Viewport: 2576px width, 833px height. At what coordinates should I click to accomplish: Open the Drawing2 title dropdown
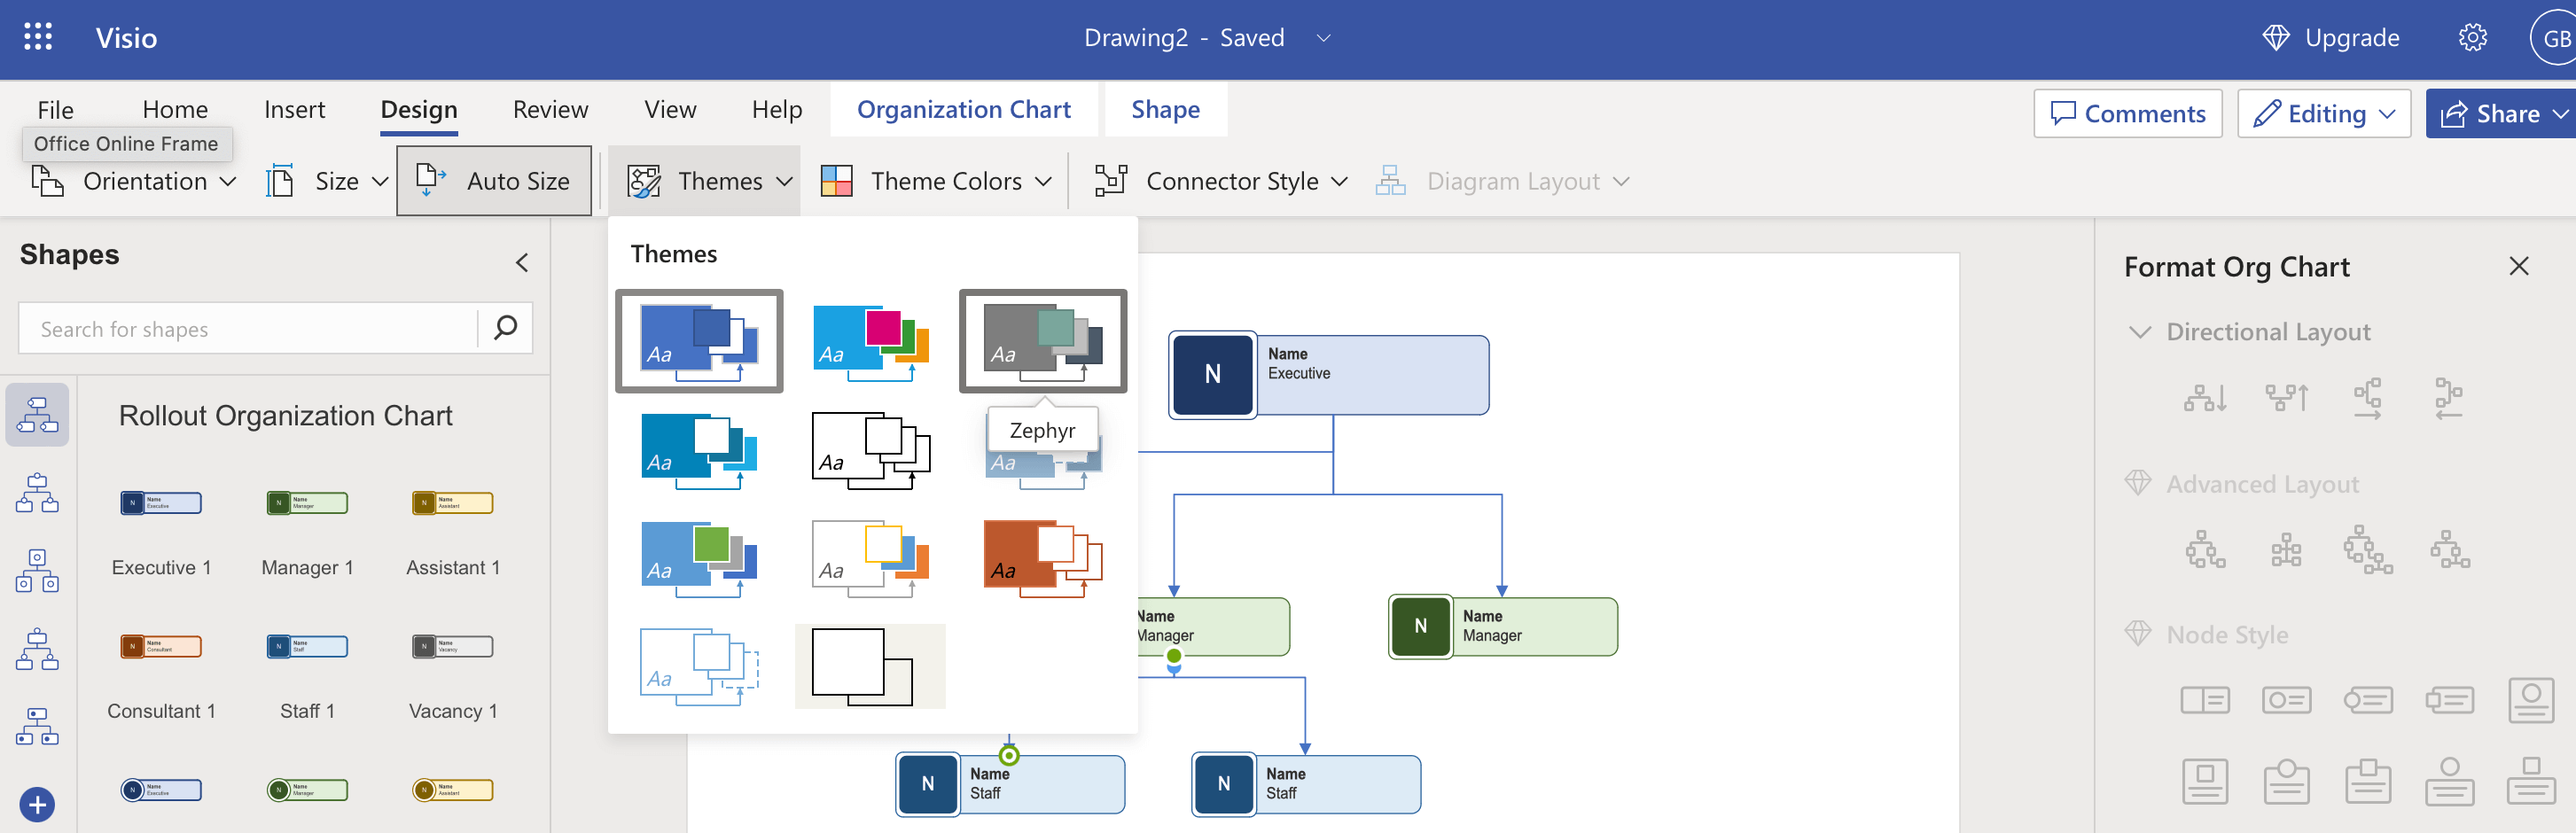[x=1323, y=38]
